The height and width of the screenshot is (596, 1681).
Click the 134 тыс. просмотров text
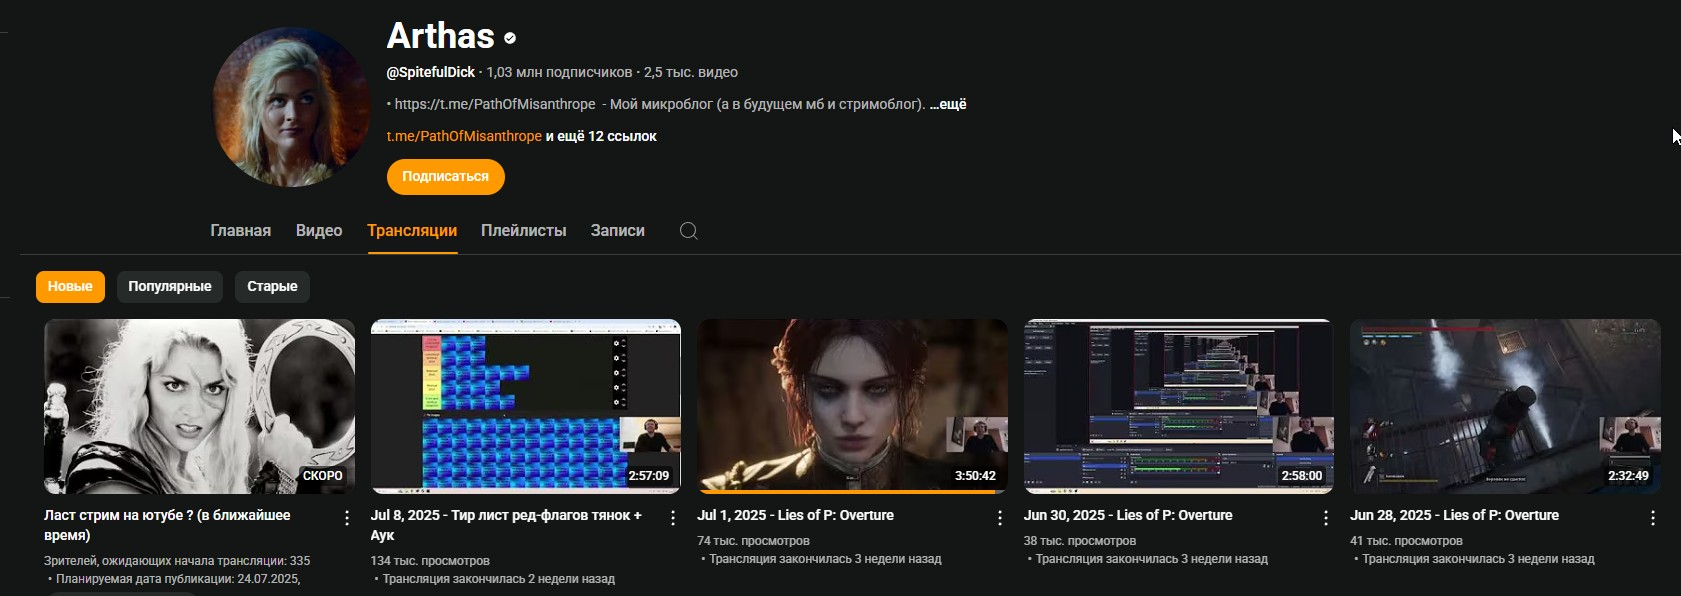coord(430,561)
